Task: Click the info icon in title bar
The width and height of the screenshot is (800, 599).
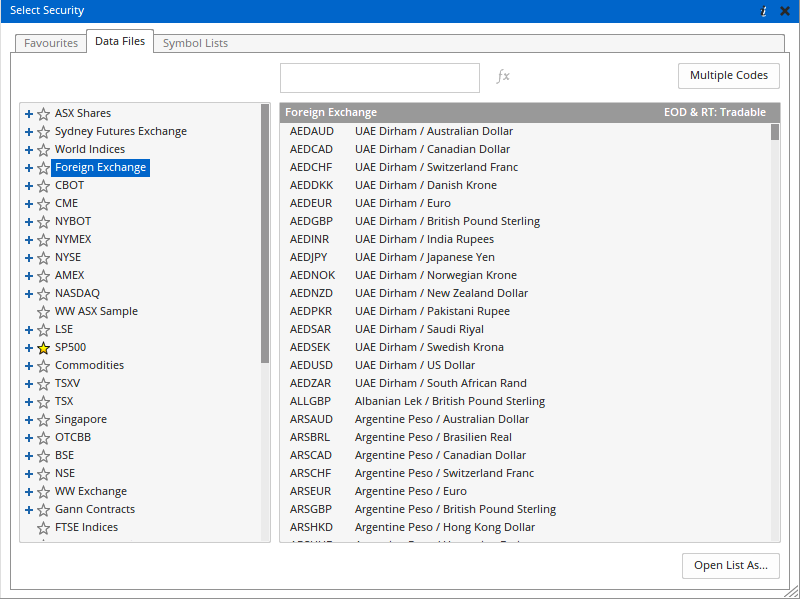Action: (763, 11)
